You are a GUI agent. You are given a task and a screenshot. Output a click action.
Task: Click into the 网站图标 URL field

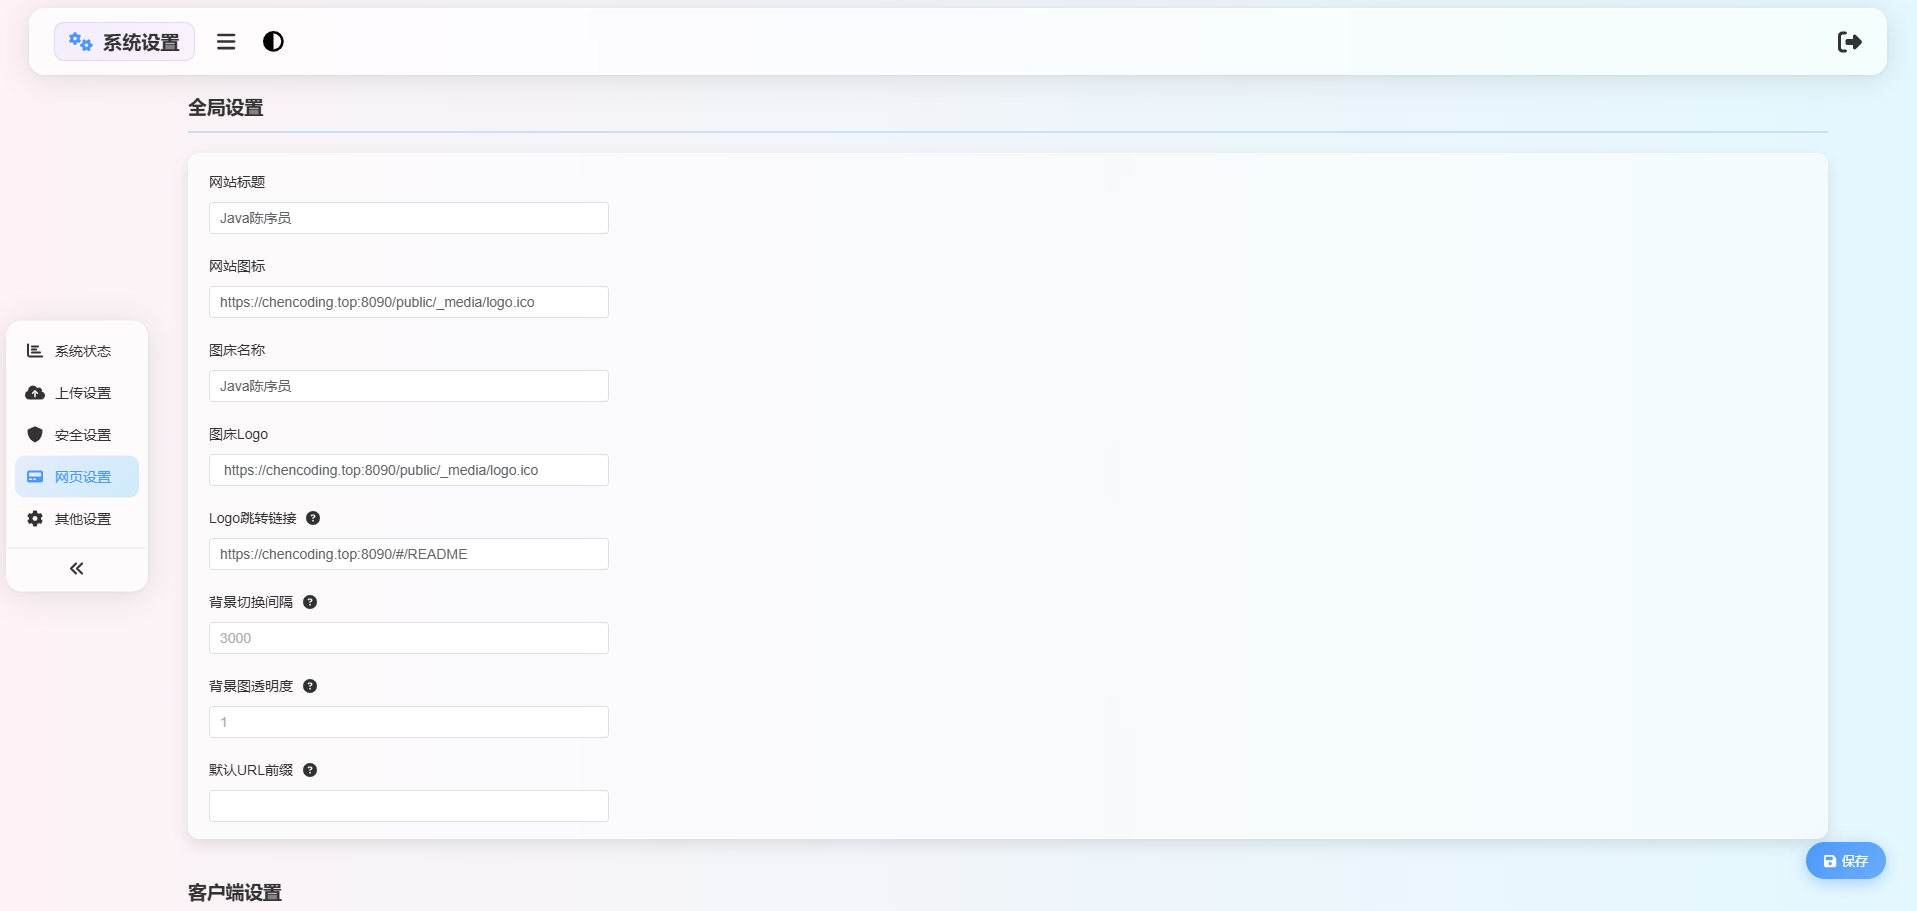[x=408, y=302]
